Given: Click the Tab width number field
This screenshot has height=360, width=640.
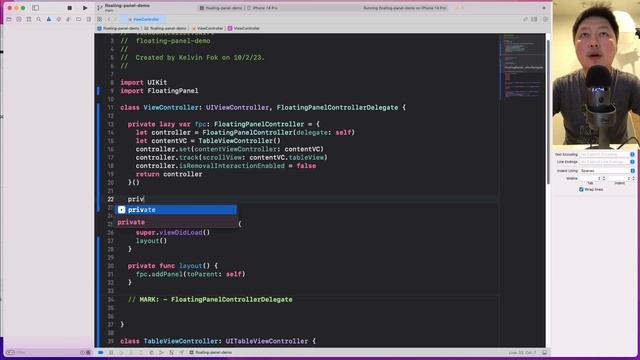Looking at the screenshot, I should tap(590, 178).
